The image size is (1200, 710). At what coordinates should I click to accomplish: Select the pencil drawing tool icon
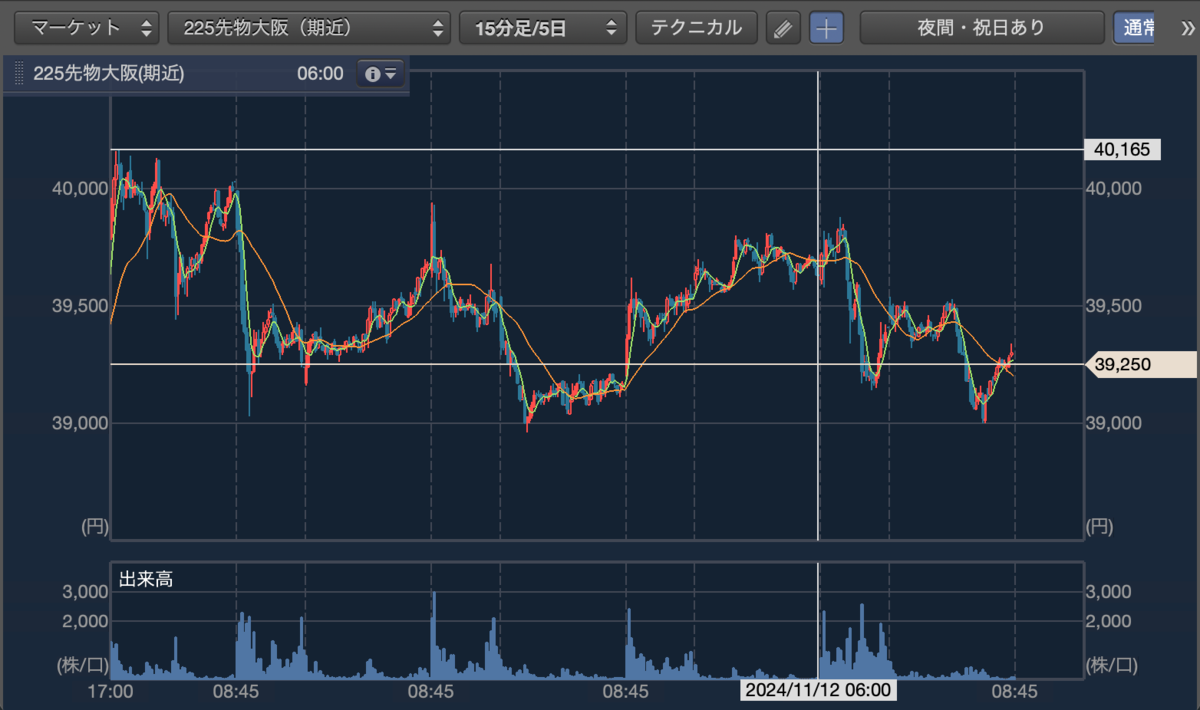(783, 28)
